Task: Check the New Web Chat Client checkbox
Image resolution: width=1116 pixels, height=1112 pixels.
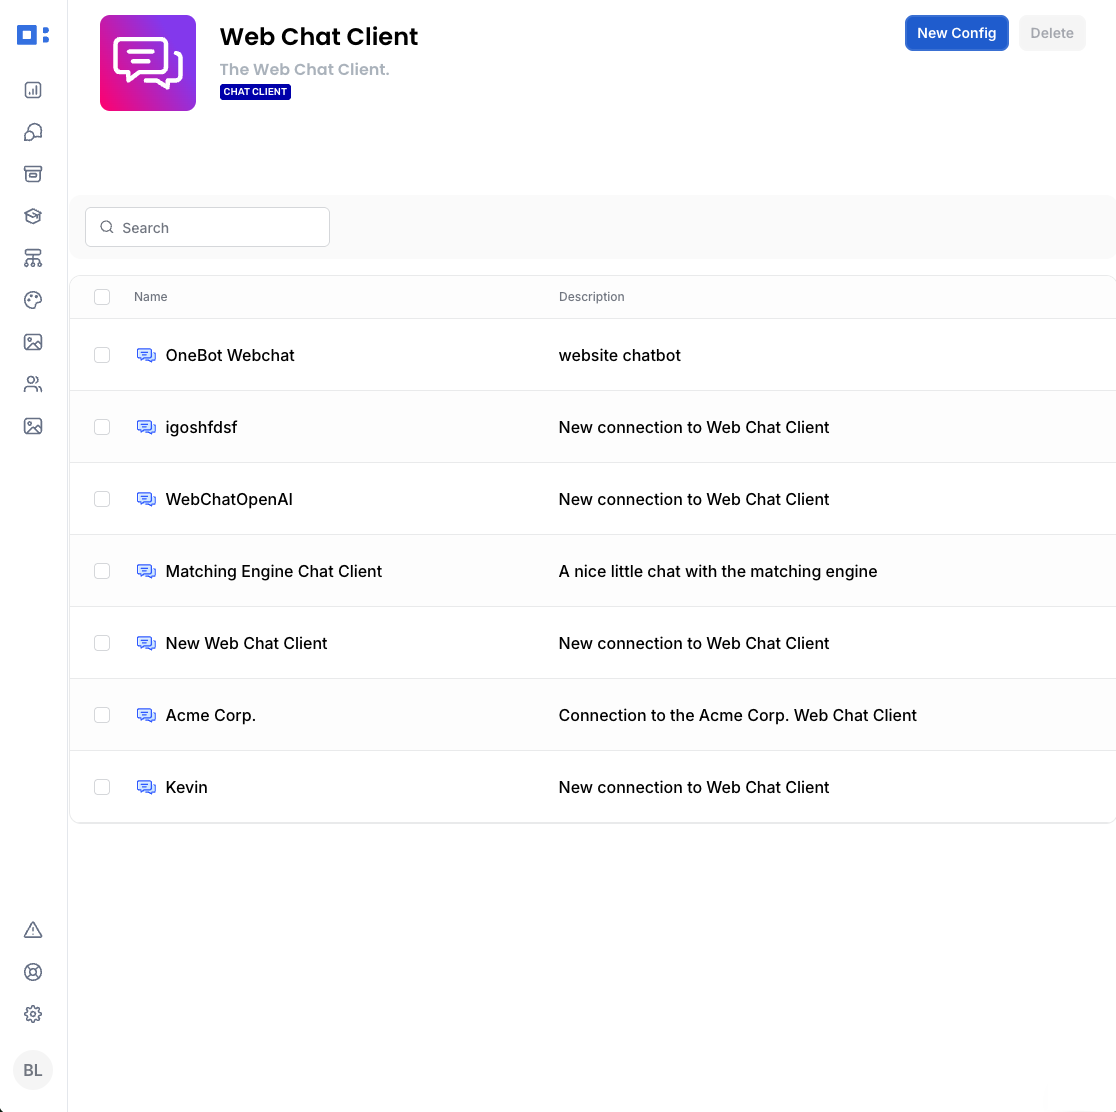Action: coord(102,642)
